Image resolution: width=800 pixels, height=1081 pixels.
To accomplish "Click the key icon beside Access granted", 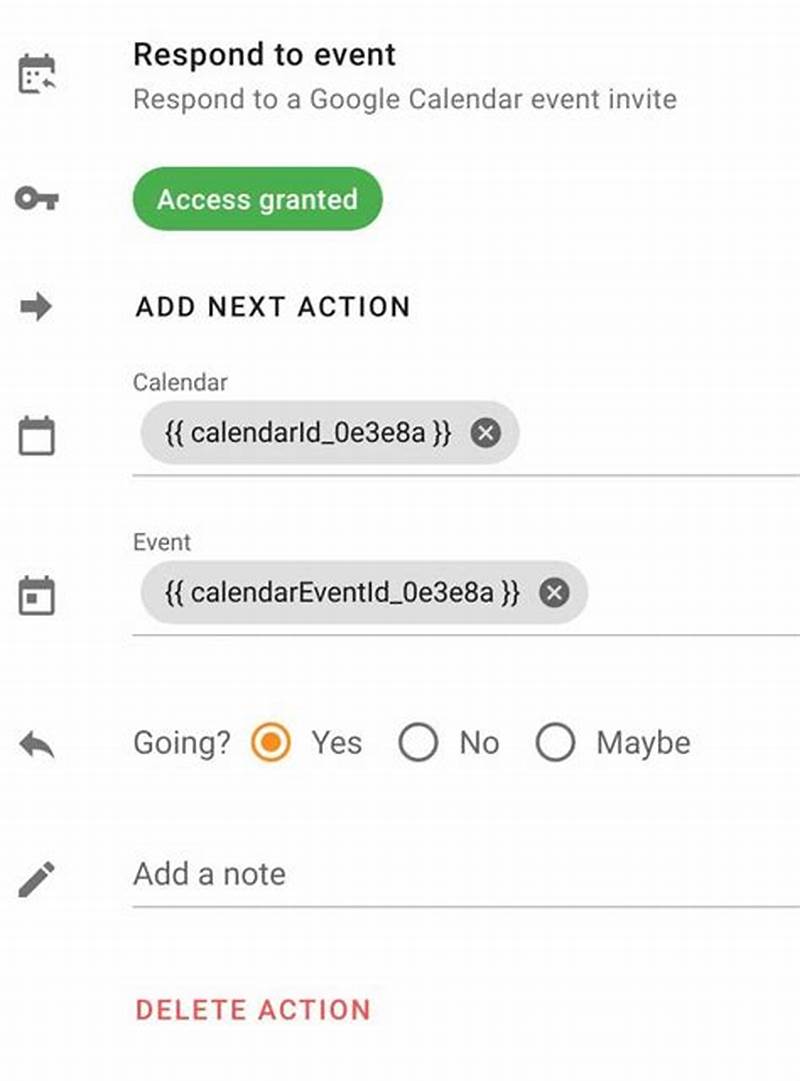I will (x=35, y=198).
